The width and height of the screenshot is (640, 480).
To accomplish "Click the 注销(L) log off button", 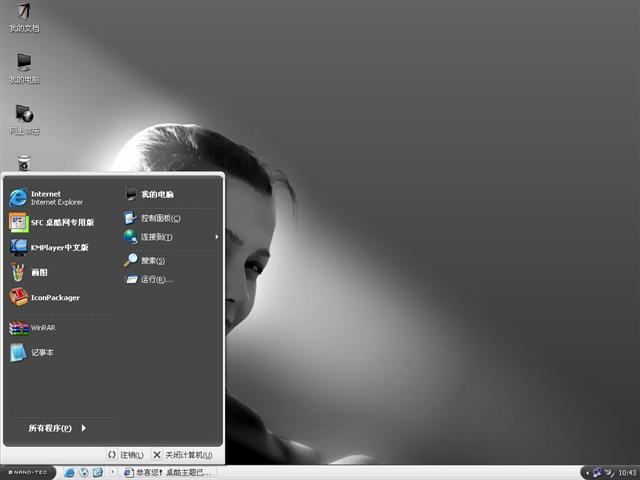I will tap(126, 455).
